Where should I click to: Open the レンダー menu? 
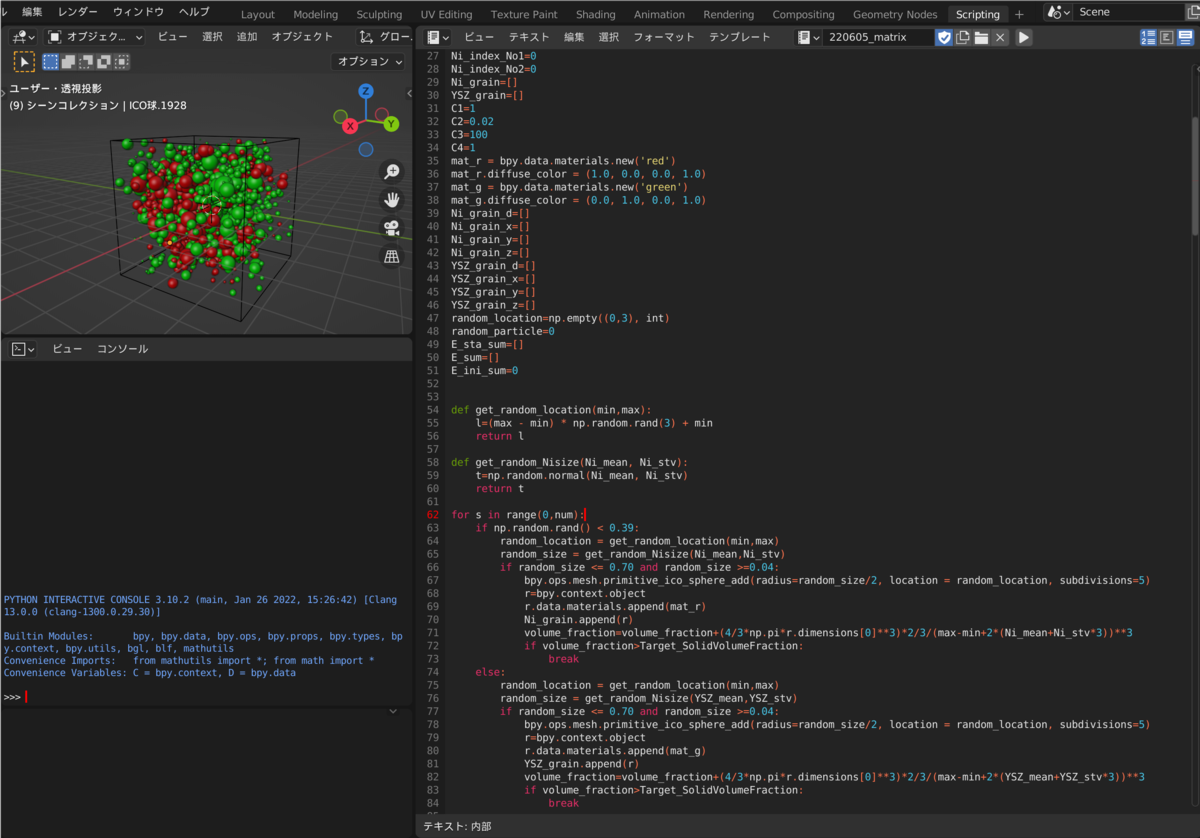pyautogui.click(x=78, y=12)
